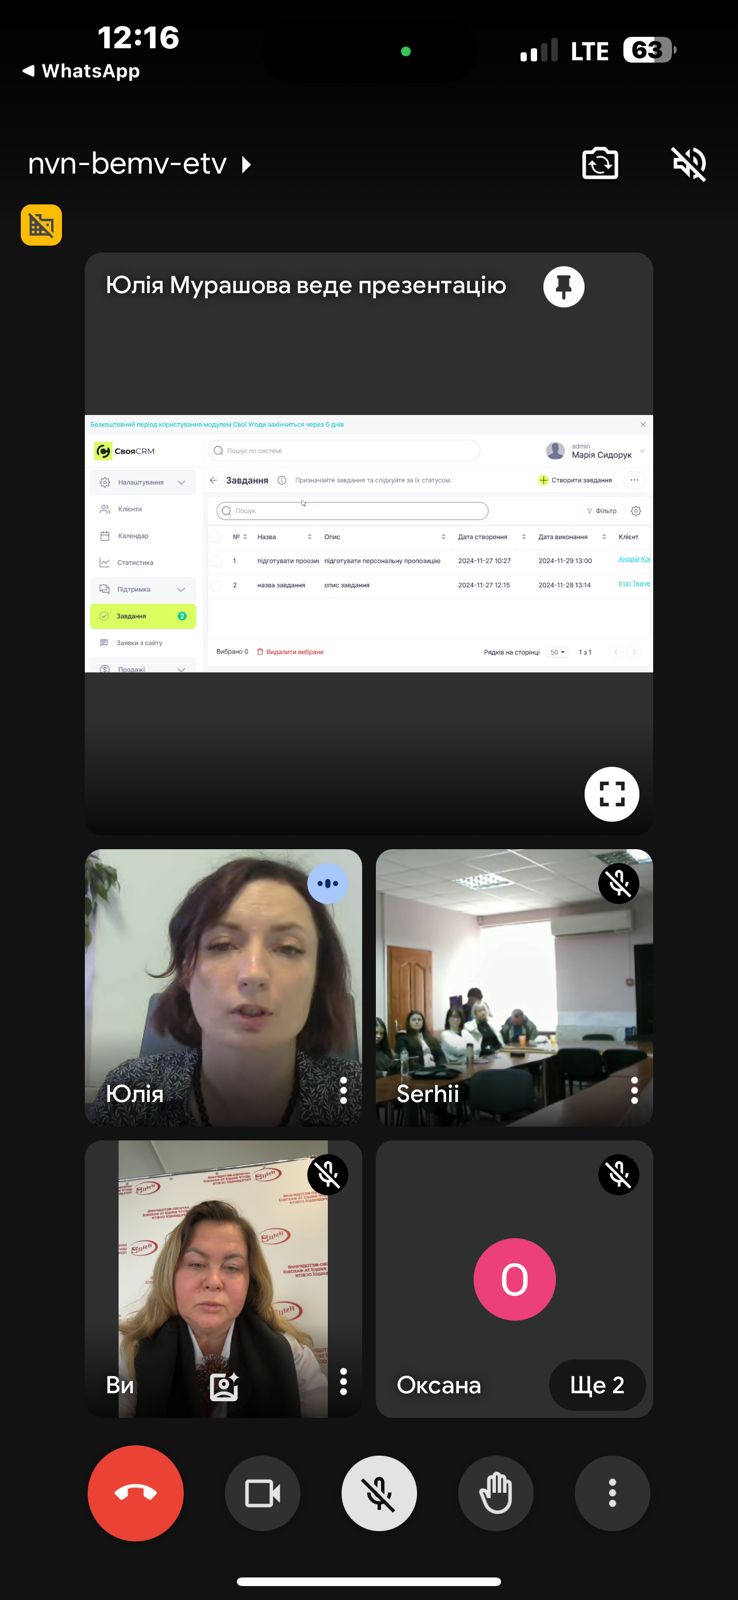Show the other participants via Ще 2
The height and width of the screenshot is (1600, 738).
click(x=597, y=1385)
